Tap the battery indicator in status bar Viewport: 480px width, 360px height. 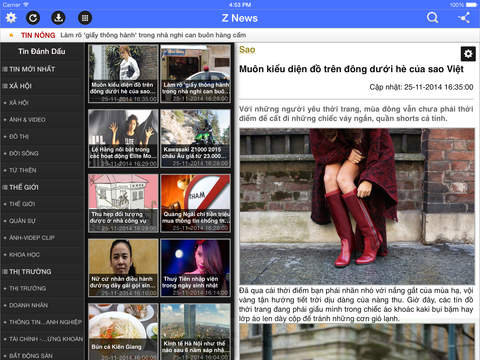(471, 5)
